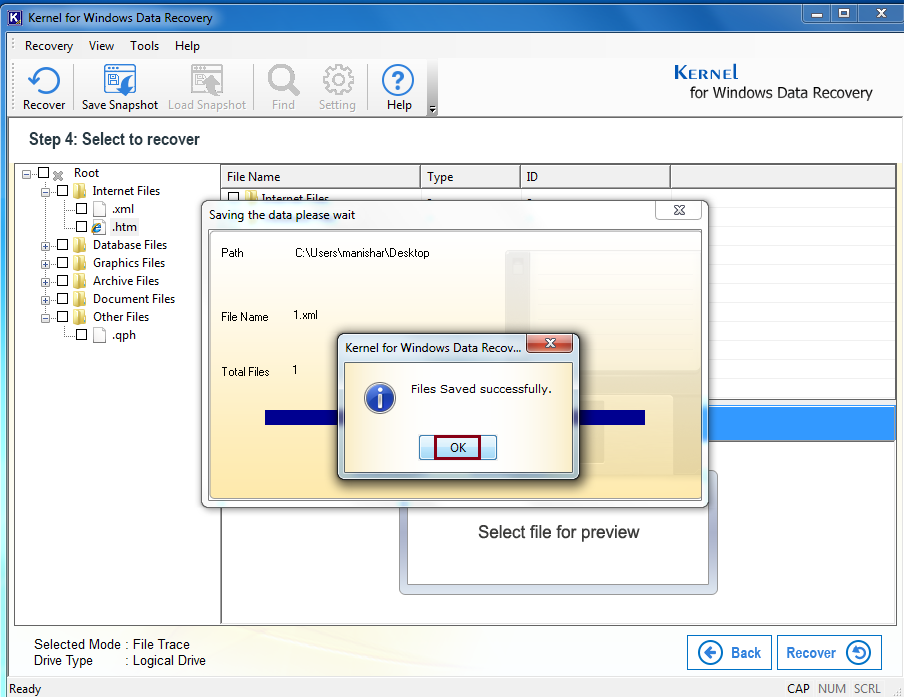Click the Other Files folder icon
The width and height of the screenshot is (904, 697).
point(80,317)
